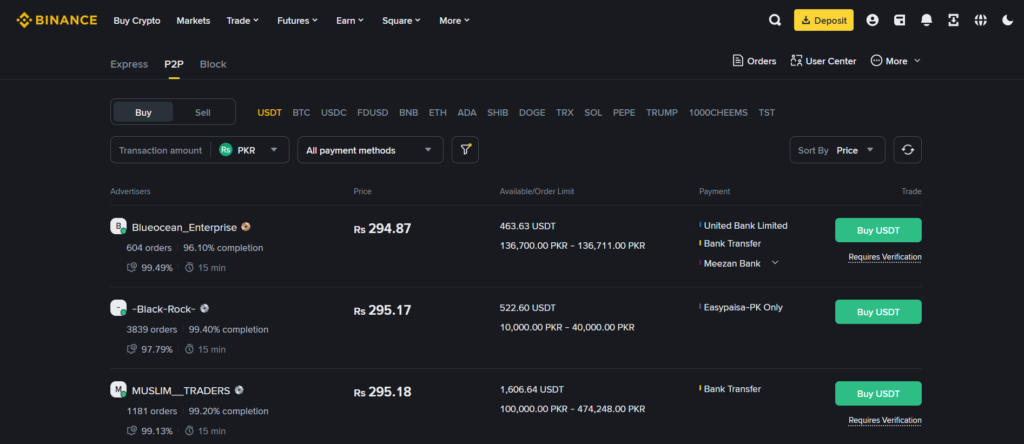
Task: Open the Earn menu dropdown
Action: (351, 20)
